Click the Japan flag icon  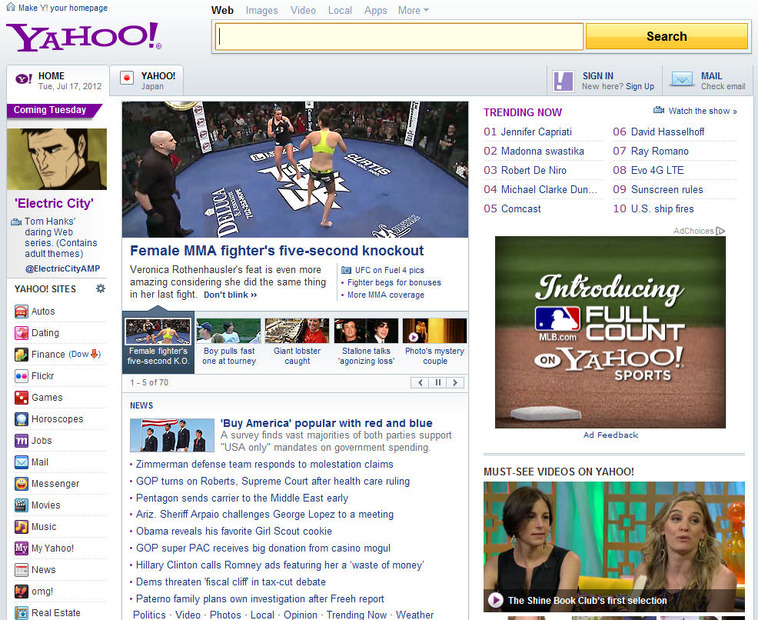pos(127,78)
